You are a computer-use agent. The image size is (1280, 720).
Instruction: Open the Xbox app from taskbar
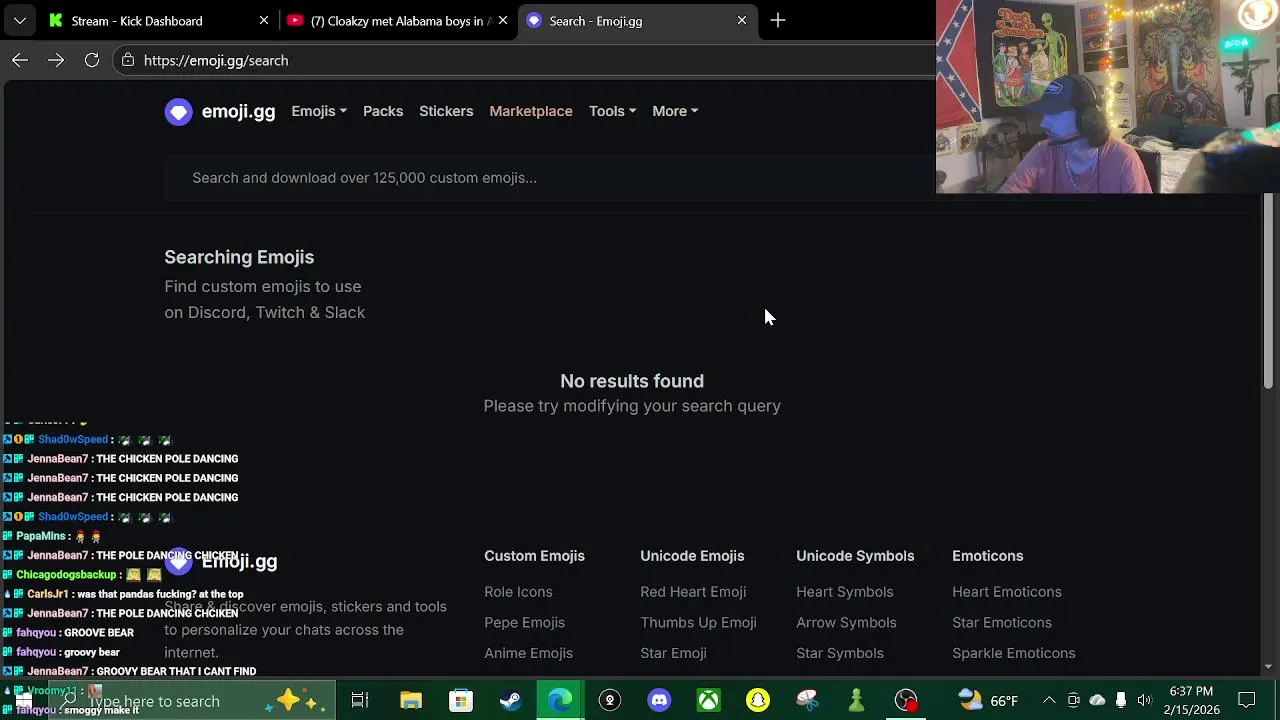(x=709, y=700)
